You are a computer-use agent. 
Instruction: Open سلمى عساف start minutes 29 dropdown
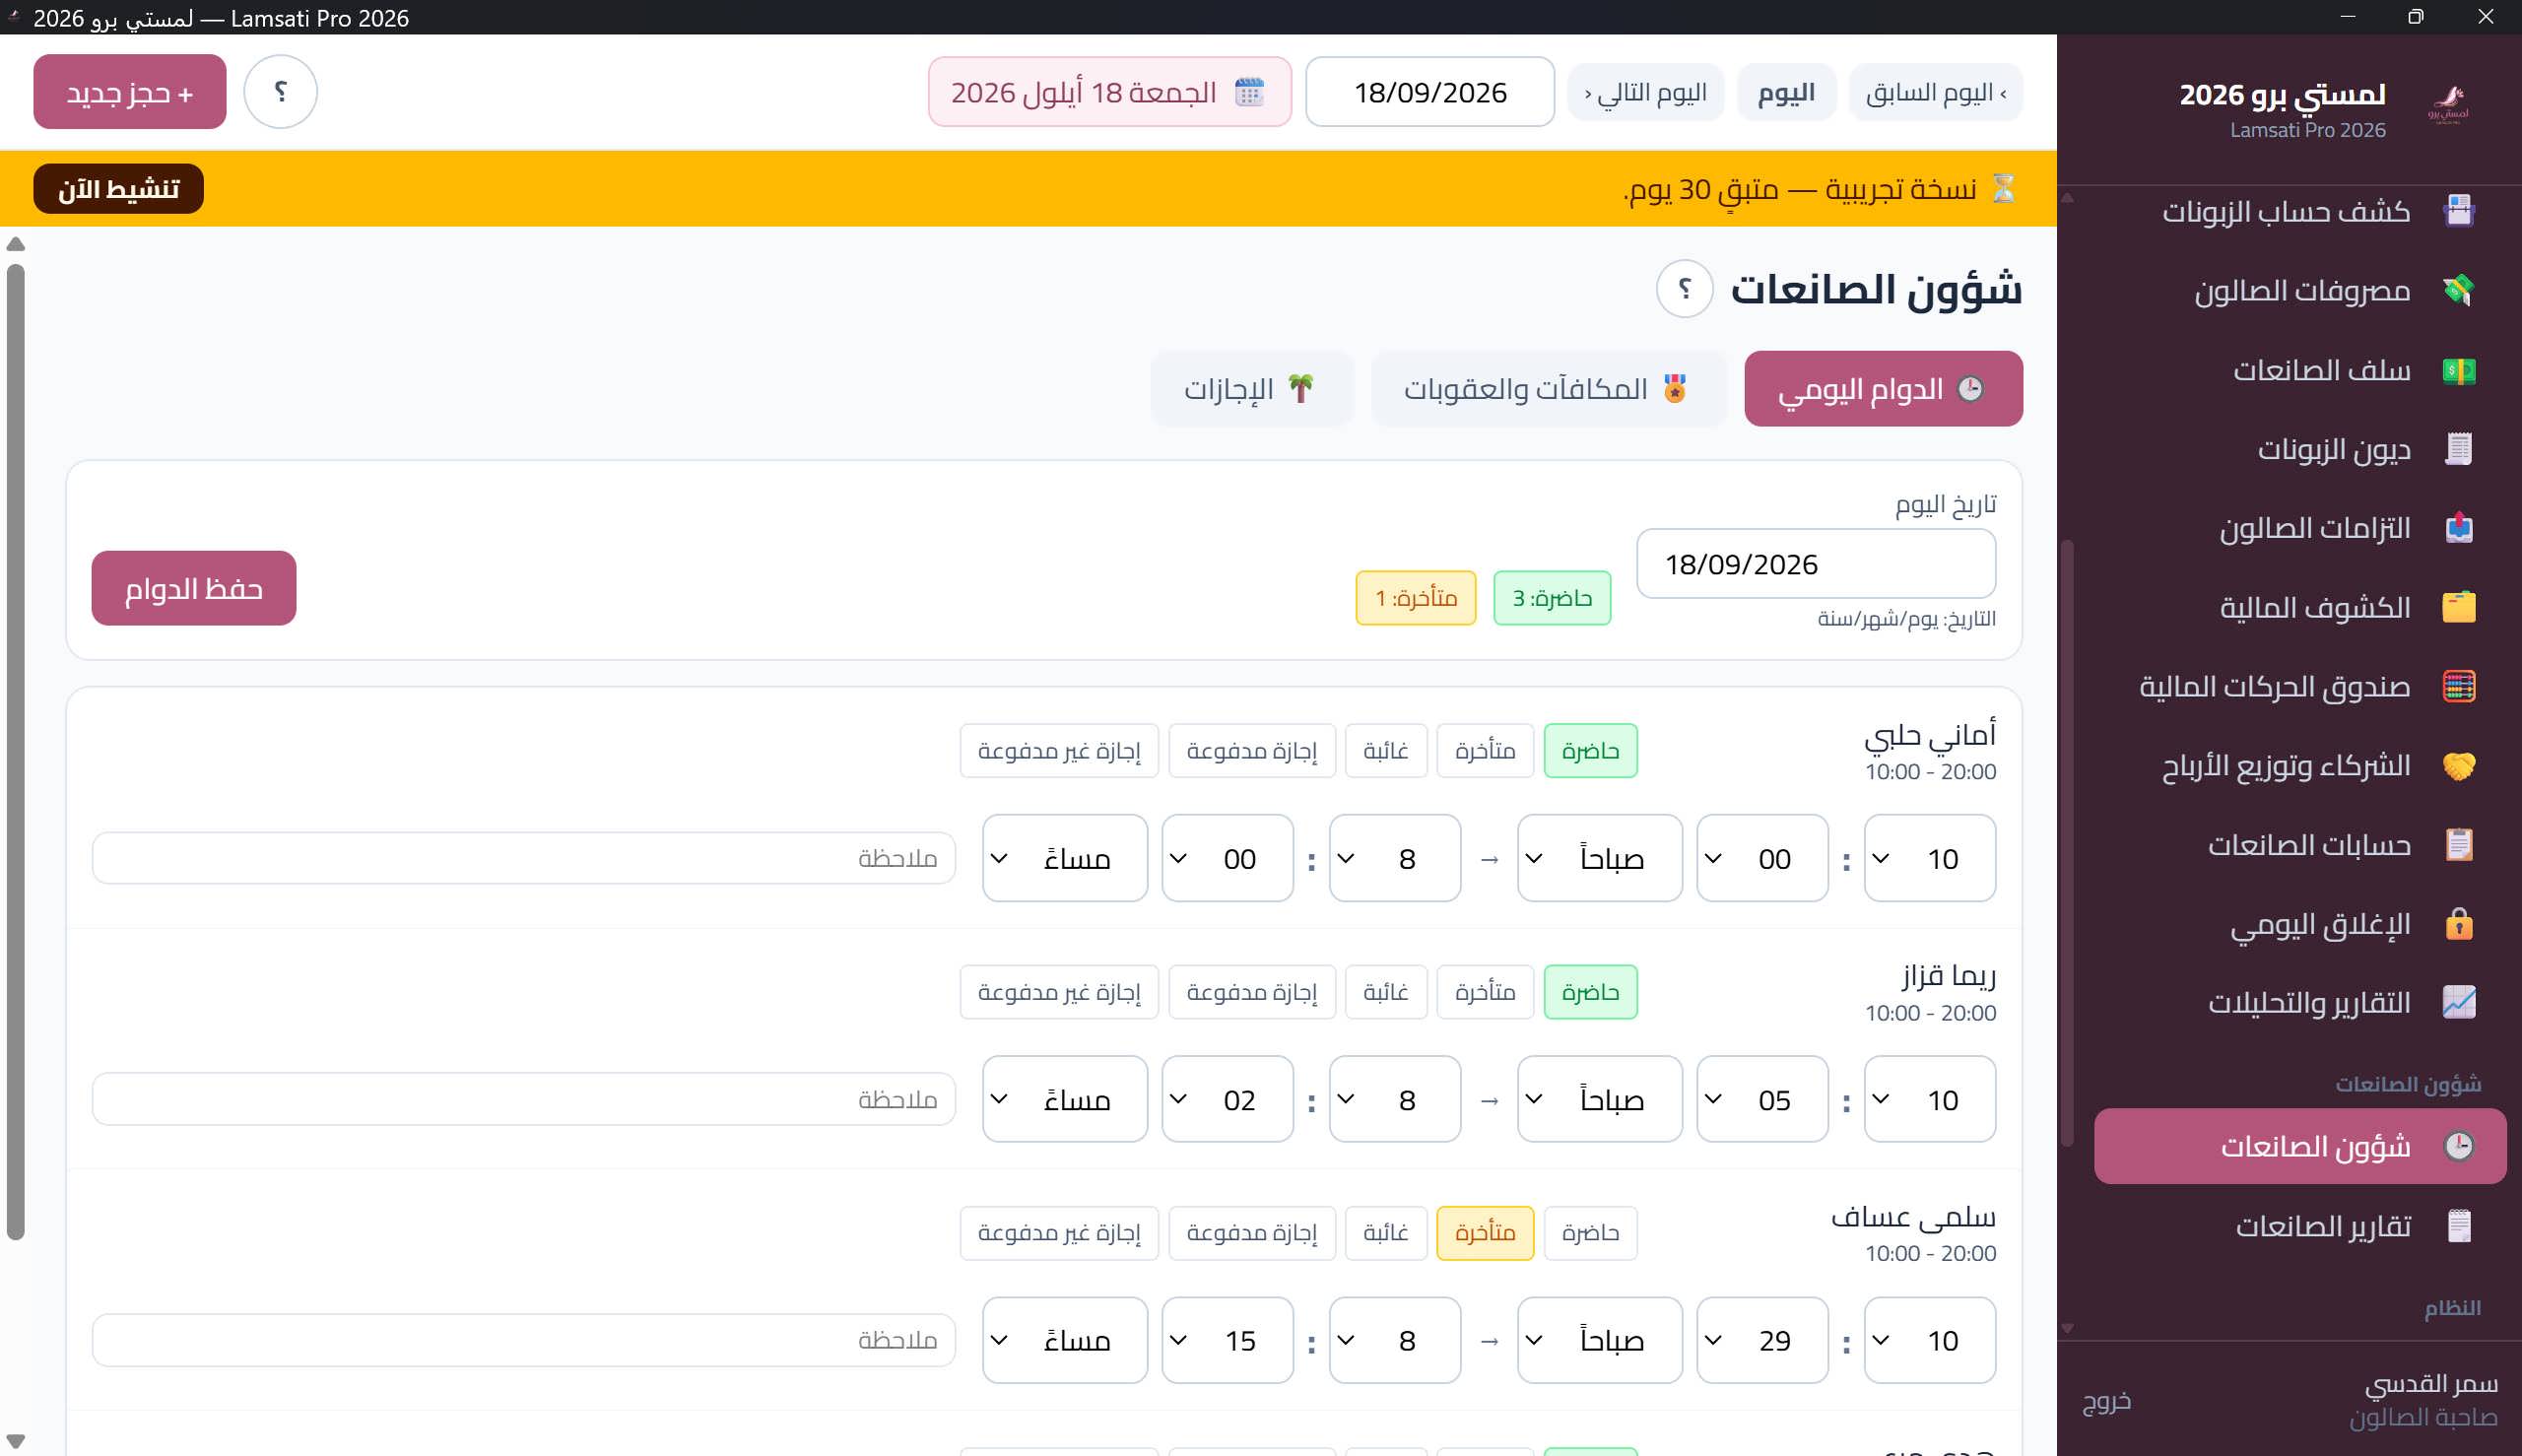point(1762,1340)
